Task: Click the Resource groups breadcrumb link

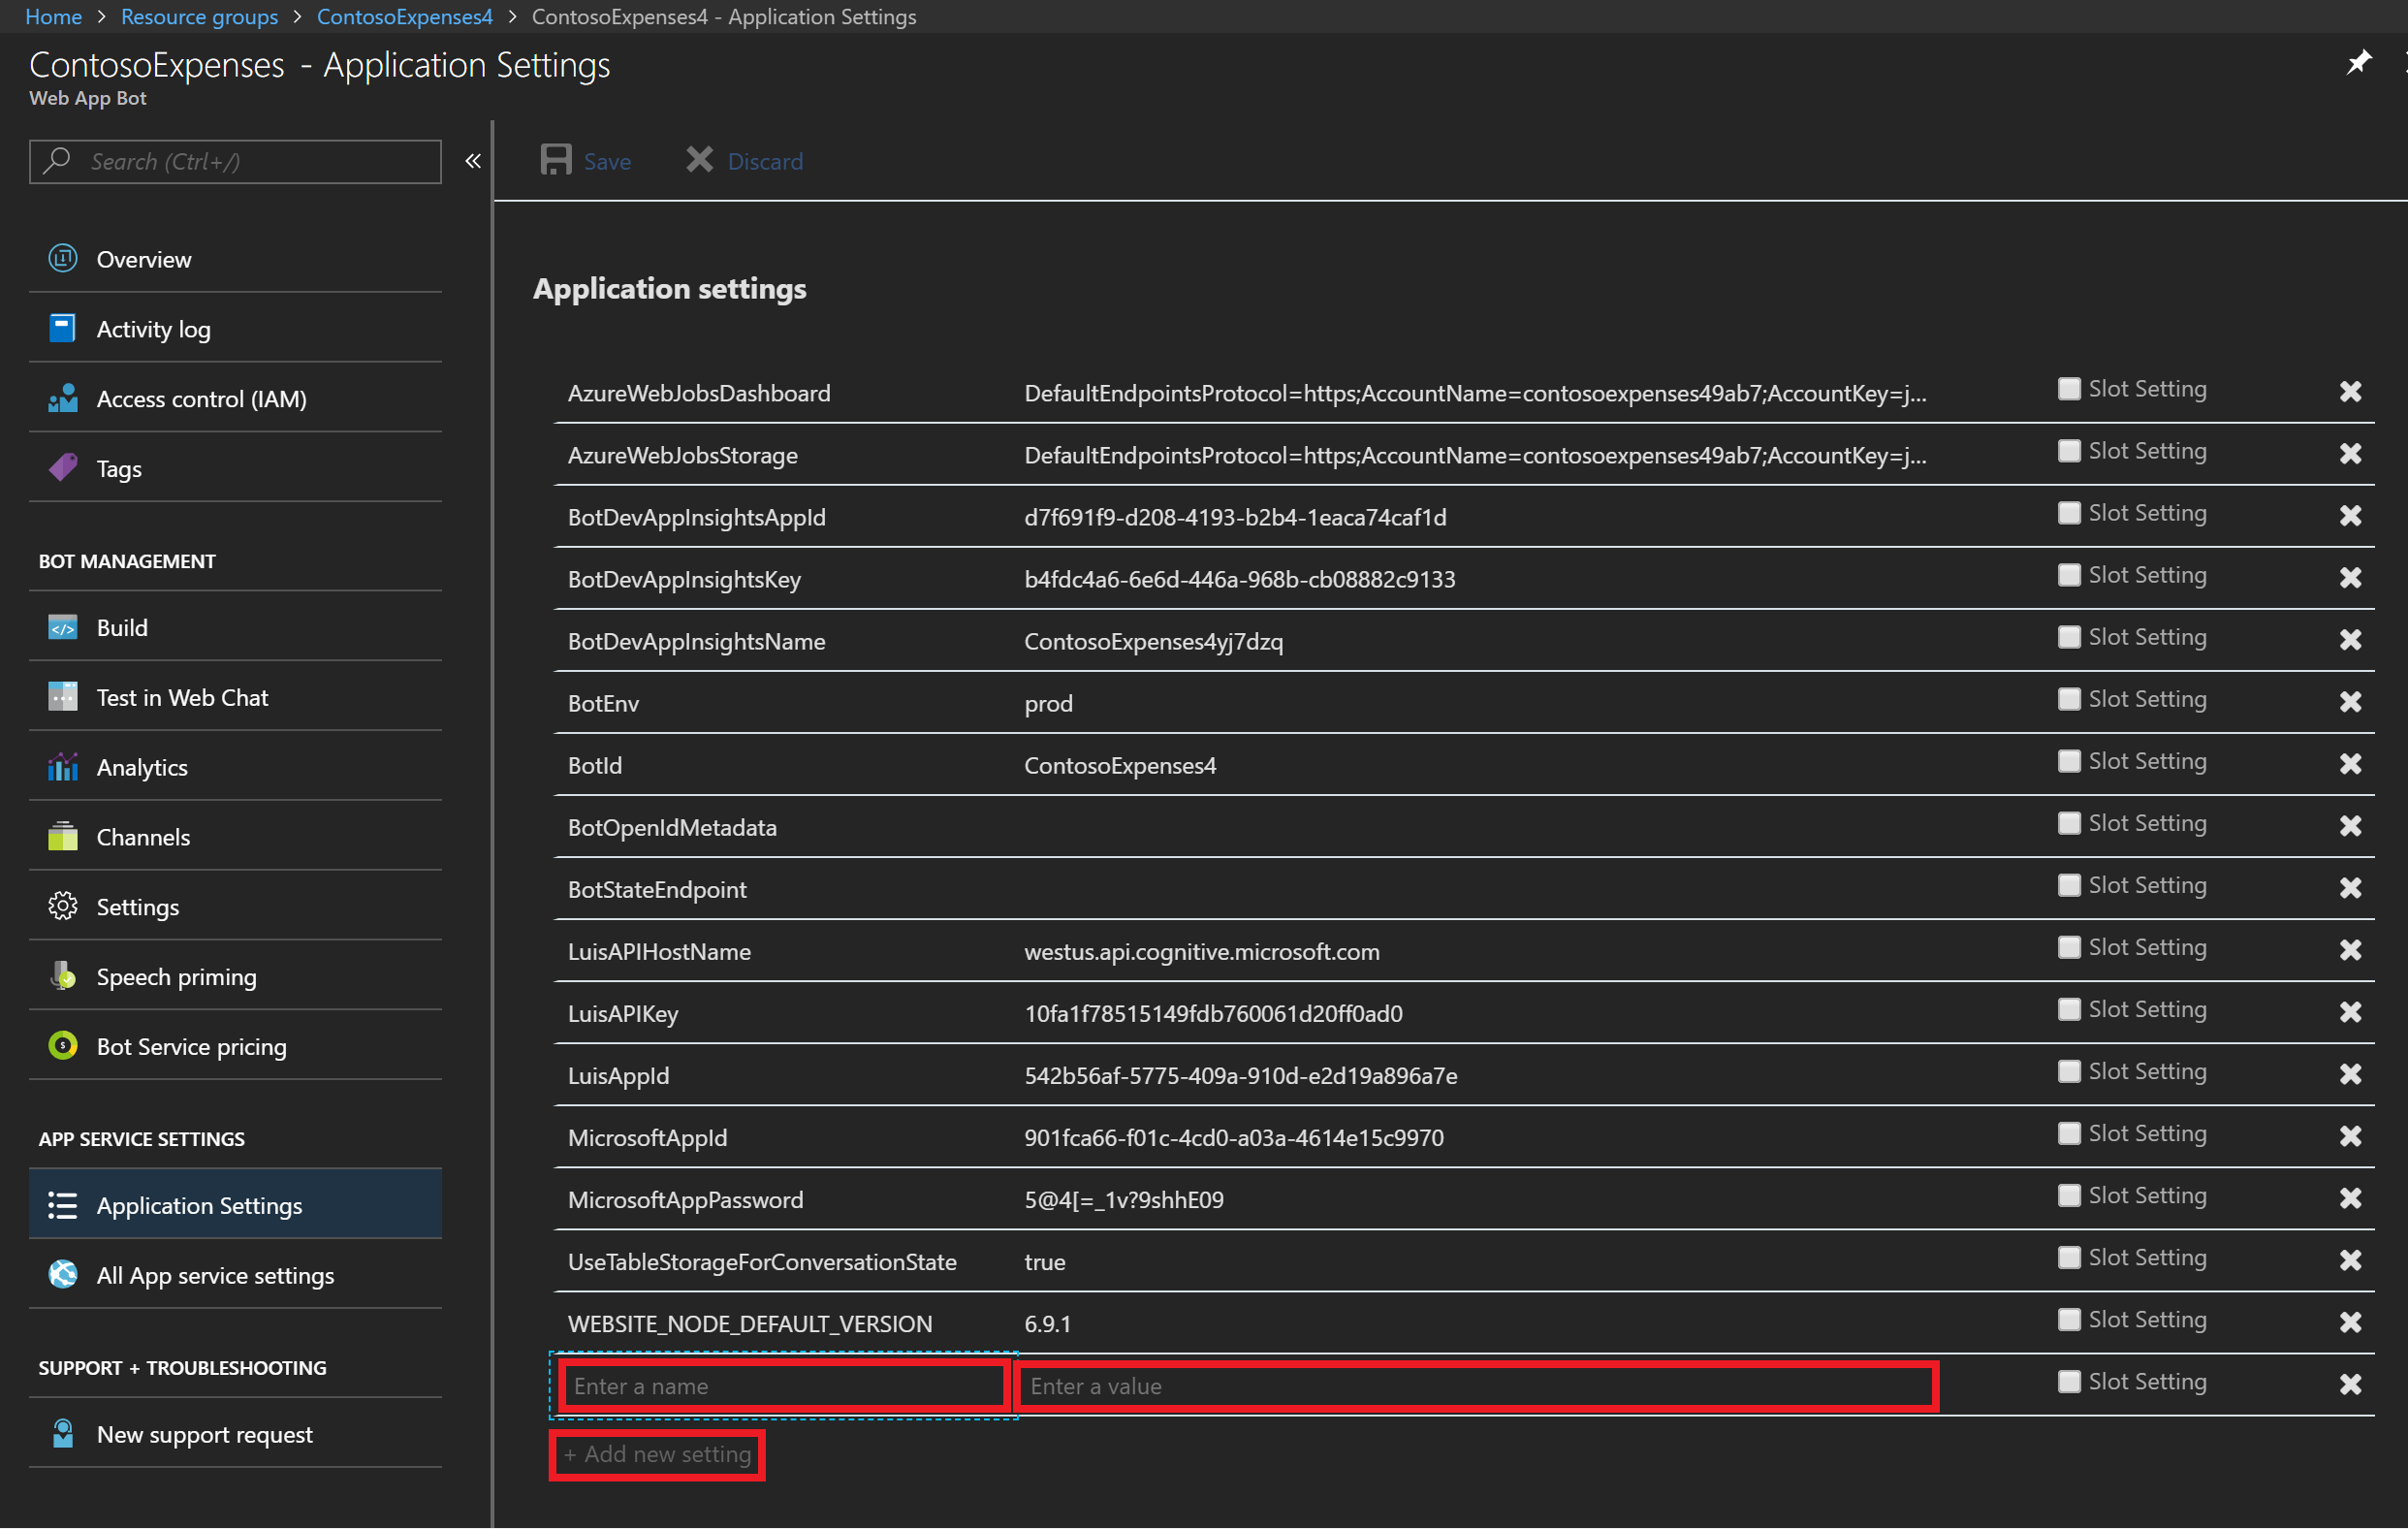Action: [x=199, y=16]
